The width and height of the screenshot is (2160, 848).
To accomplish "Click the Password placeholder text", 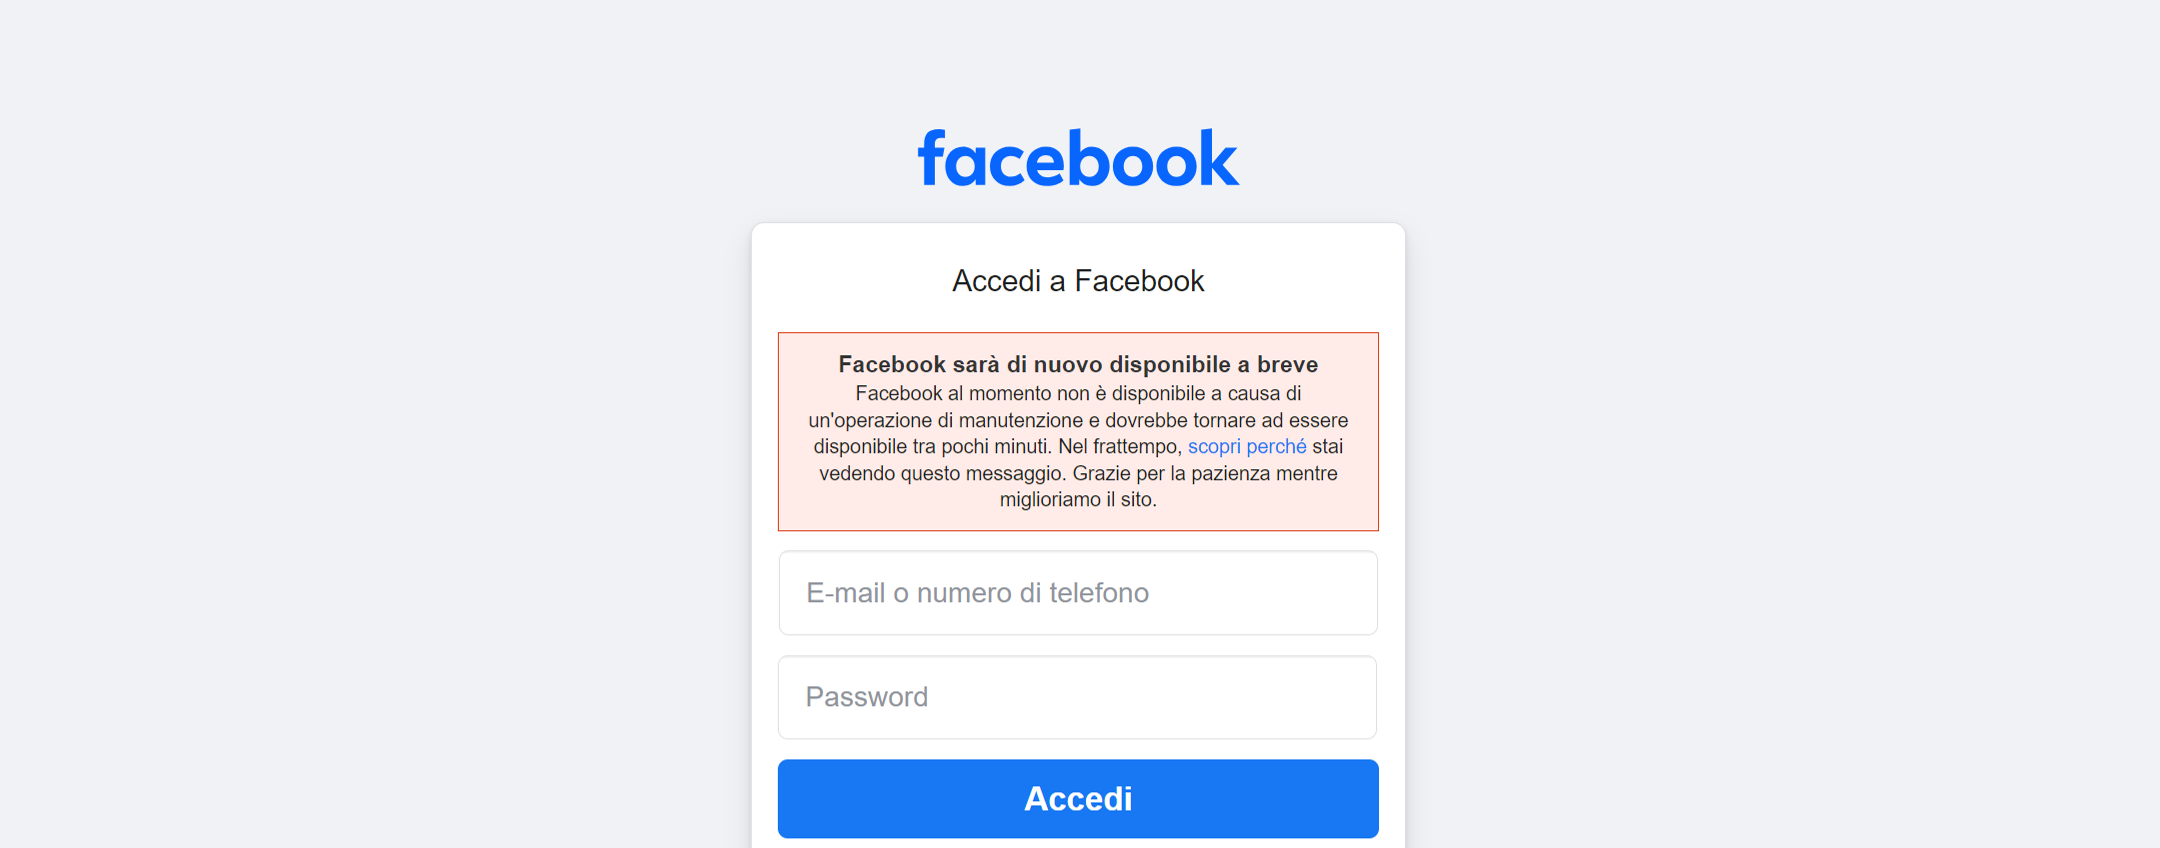I will click(866, 697).
